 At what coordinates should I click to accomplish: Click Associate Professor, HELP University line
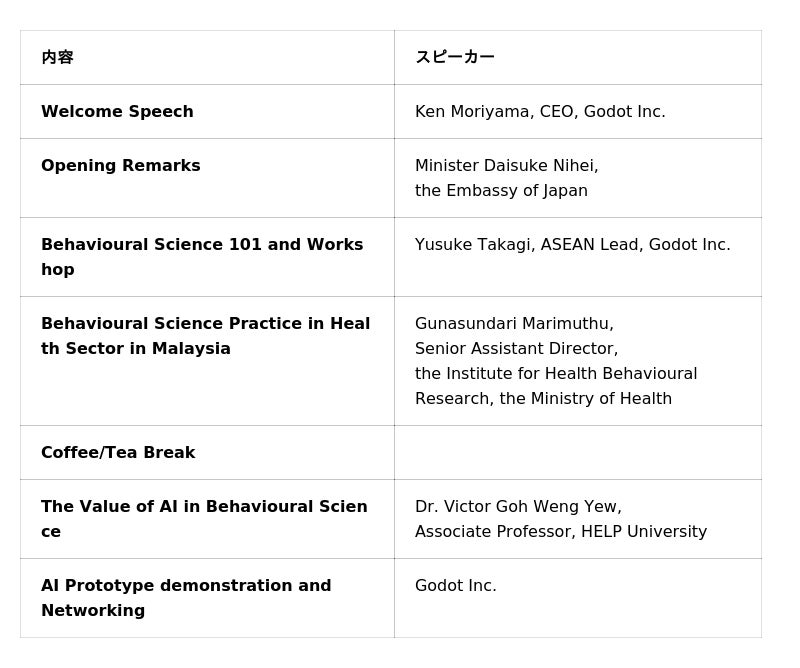coord(561,532)
